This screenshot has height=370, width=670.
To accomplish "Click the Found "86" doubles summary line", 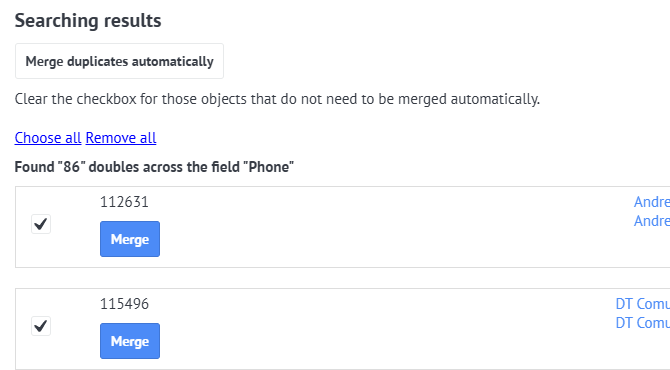I will [x=154, y=167].
